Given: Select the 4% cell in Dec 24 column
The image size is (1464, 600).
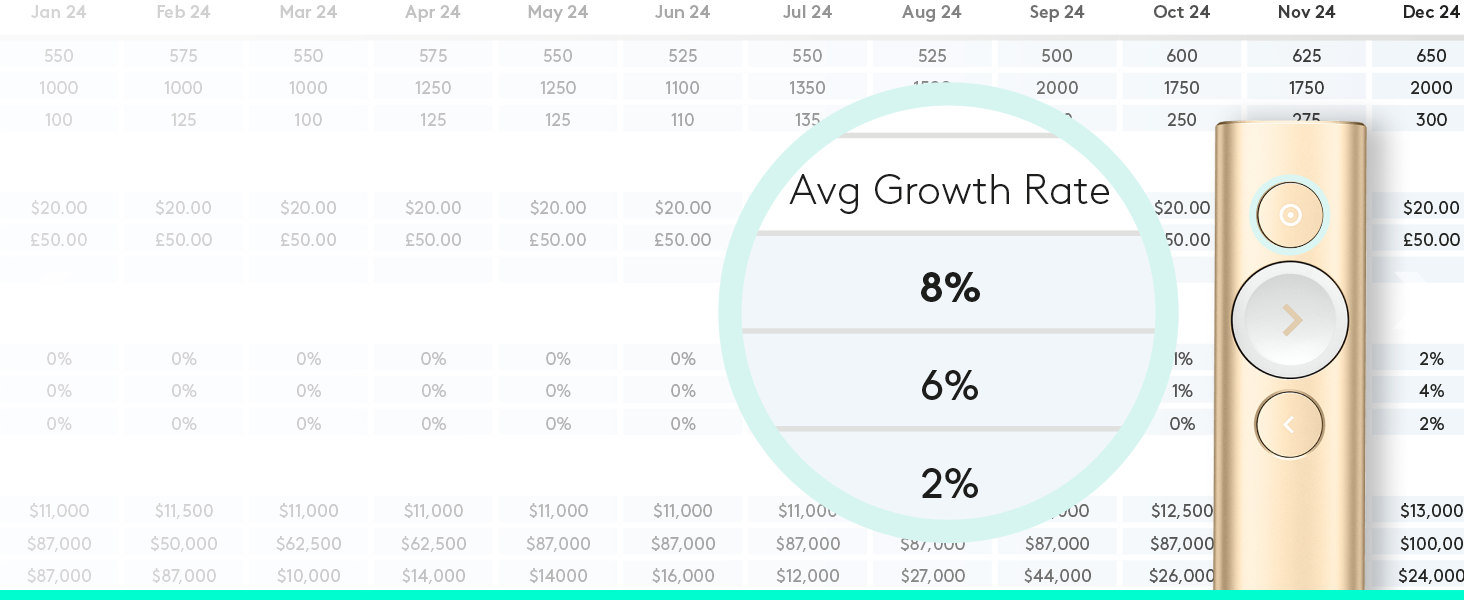Looking at the screenshot, I should (x=1431, y=391).
